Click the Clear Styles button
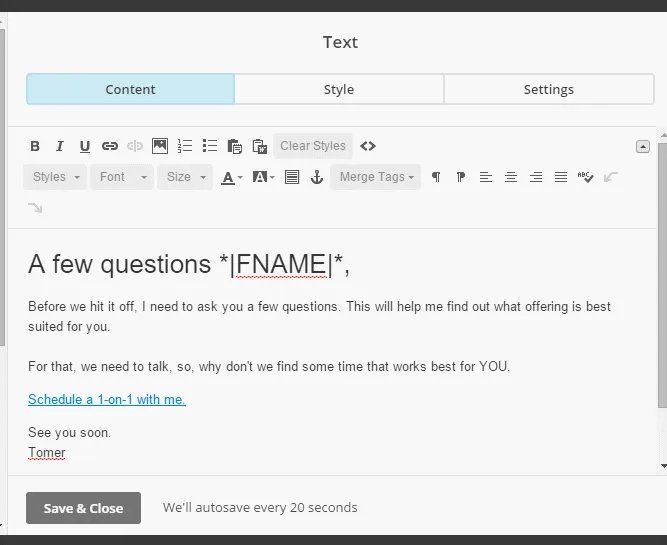 (313, 146)
